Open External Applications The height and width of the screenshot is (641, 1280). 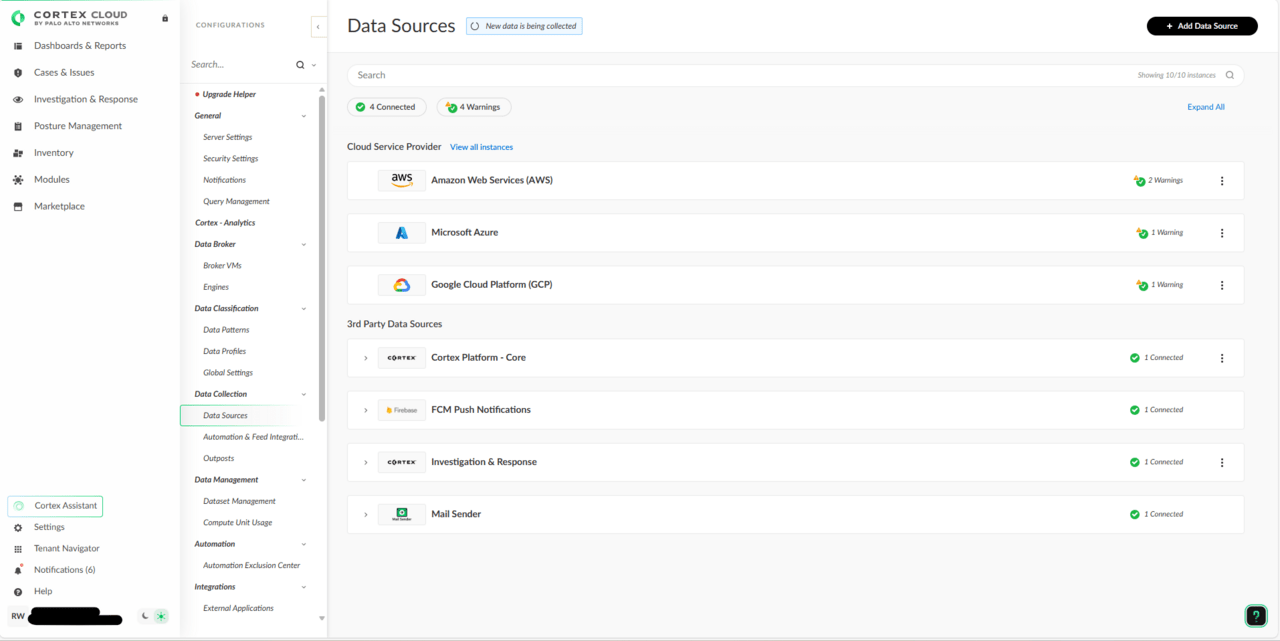tap(238, 608)
